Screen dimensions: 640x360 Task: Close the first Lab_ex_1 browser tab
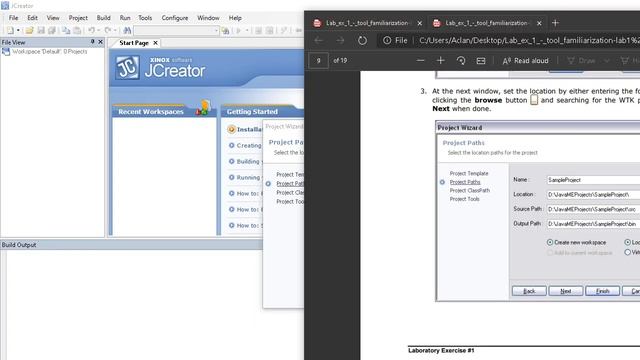[419, 23]
